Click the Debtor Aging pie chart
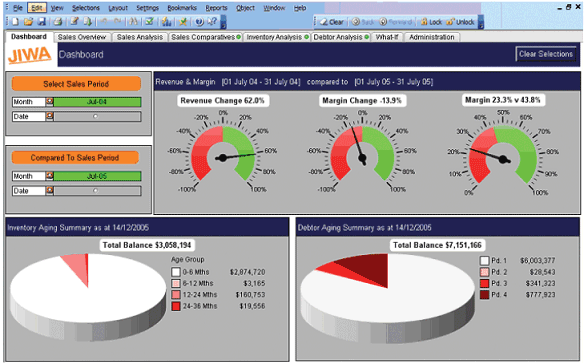 coord(387,298)
